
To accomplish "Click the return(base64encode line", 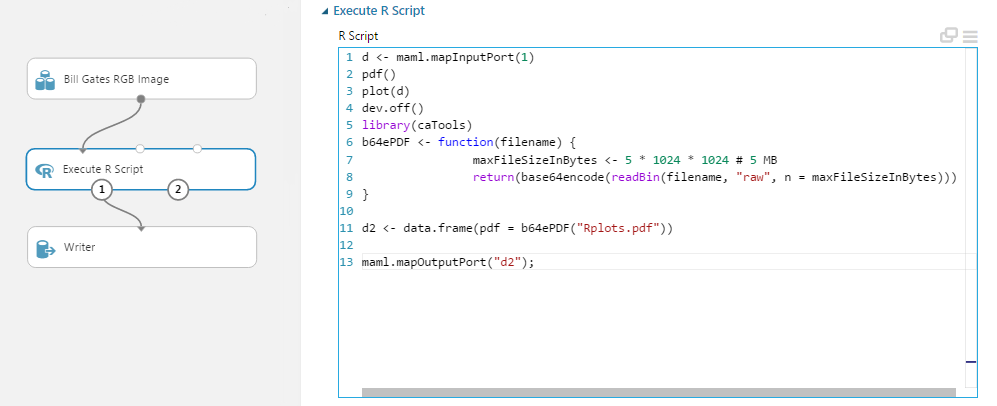I will tap(715, 177).
